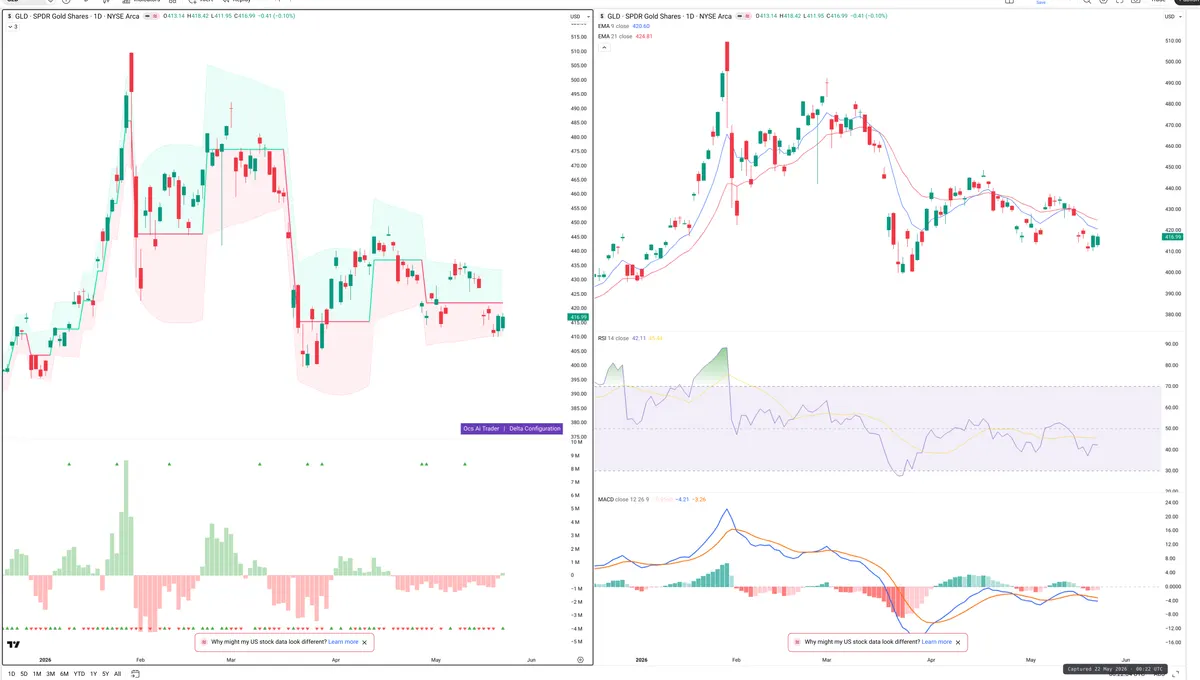Select the 1M time range
Viewport: 1200px width, 680px height.
[37, 674]
